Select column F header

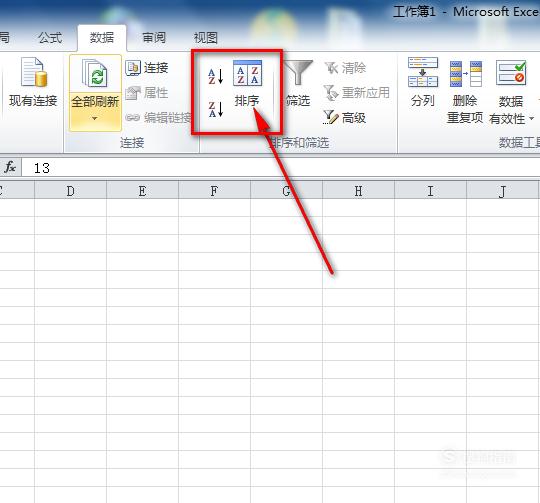pyautogui.click(x=215, y=190)
